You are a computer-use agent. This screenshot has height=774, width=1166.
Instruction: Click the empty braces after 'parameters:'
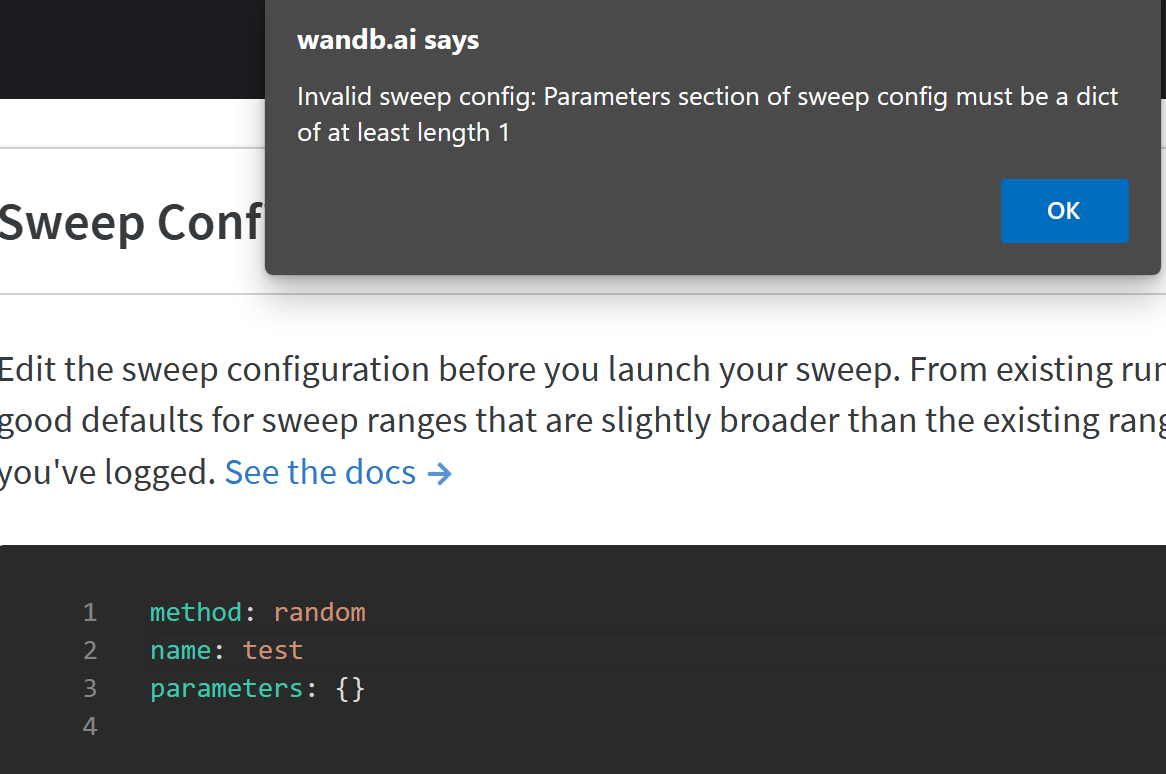(352, 688)
